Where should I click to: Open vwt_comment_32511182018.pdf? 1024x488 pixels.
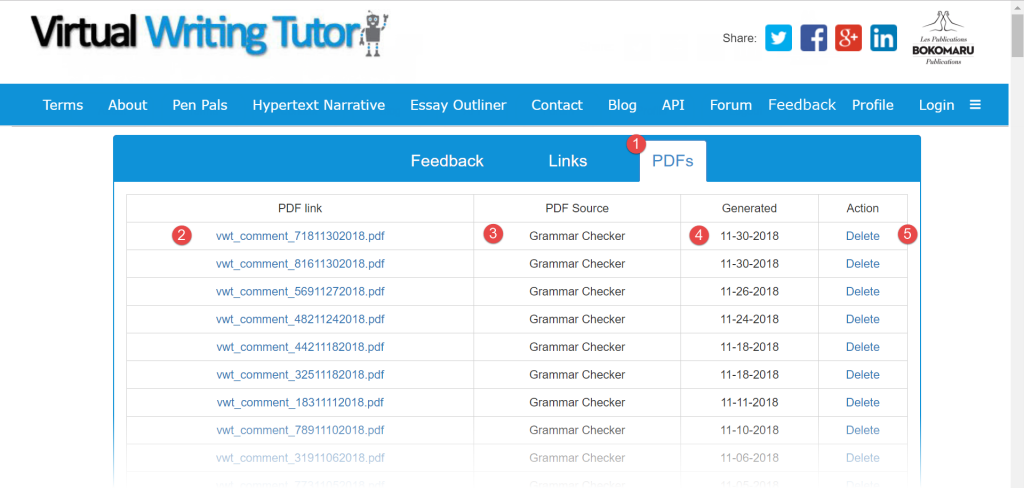[x=300, y=374]
